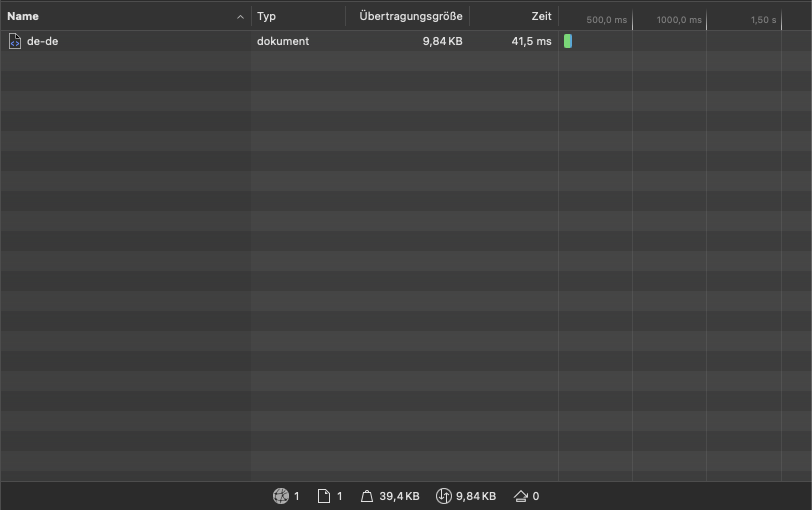Sort by Übertragungsgröße column header
The height and width of the screenshot is (510, 812).
pyautogui.click(x=410, y=17)
